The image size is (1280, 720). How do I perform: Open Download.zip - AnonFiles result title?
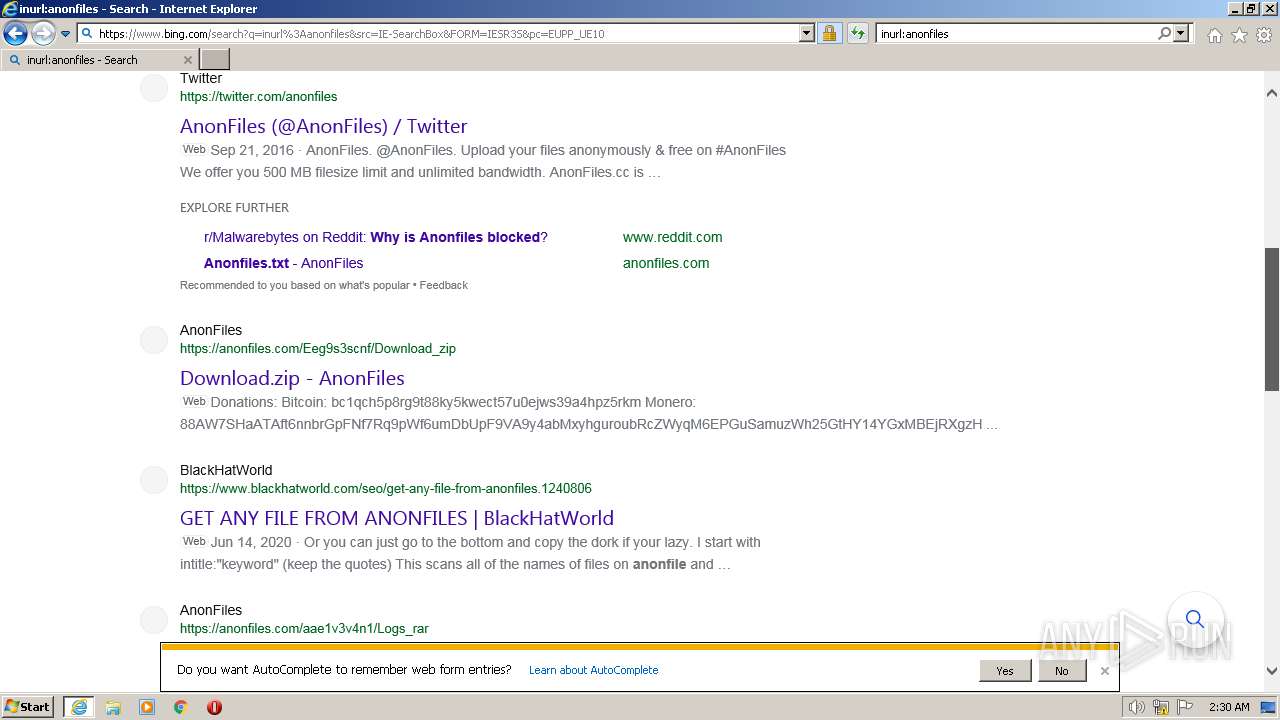tap(292, 378)
